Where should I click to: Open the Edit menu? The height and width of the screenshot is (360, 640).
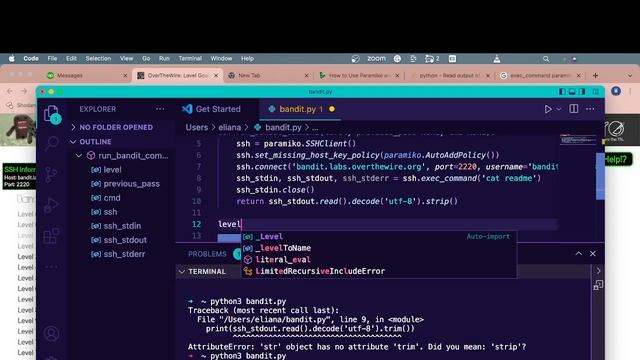pos(71,59)
